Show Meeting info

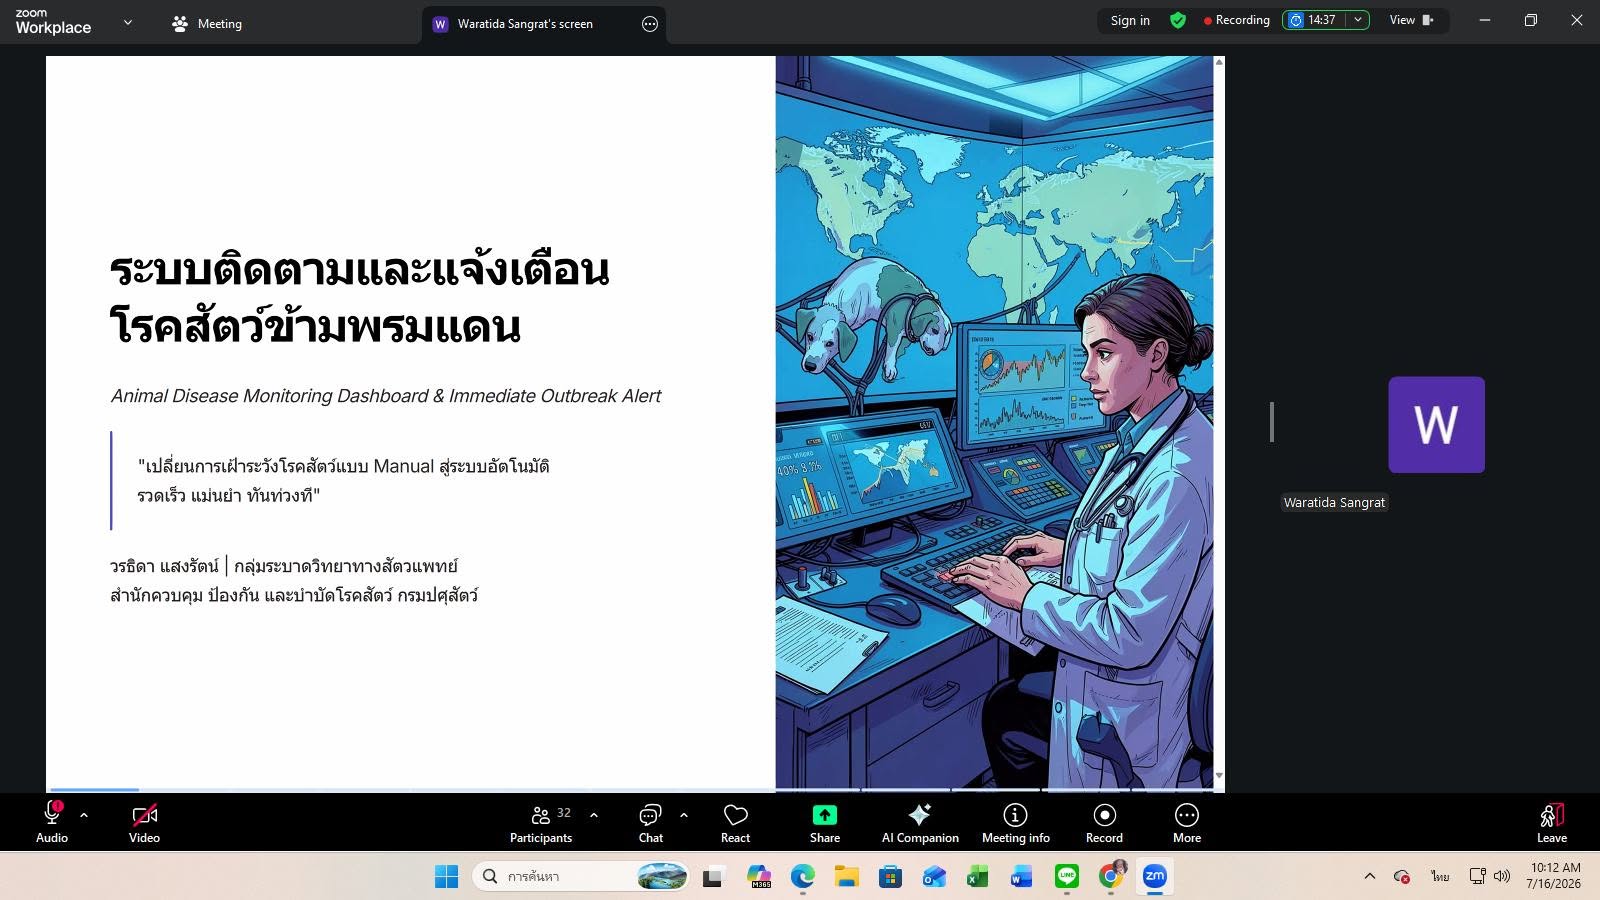(1016, 823)
